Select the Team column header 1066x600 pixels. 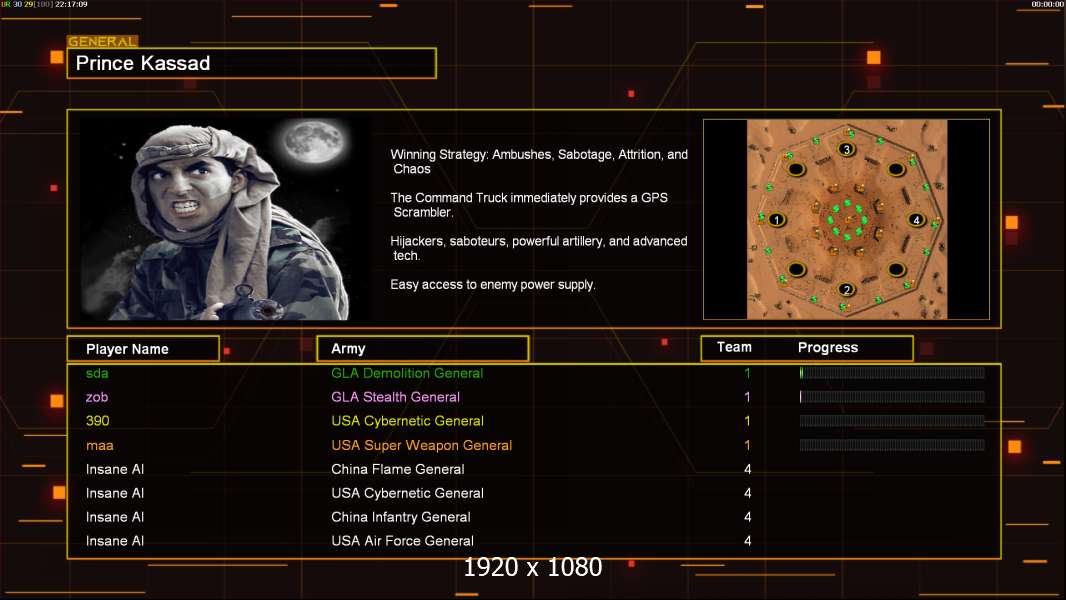click(734, 347)
